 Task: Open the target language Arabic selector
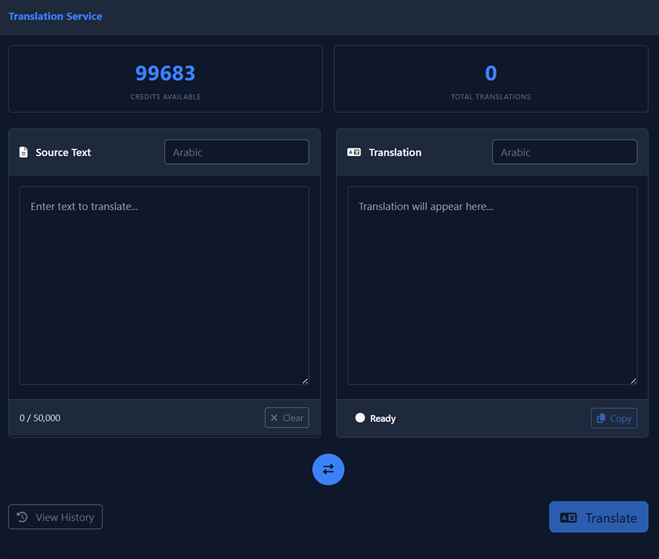pos(564,152)
